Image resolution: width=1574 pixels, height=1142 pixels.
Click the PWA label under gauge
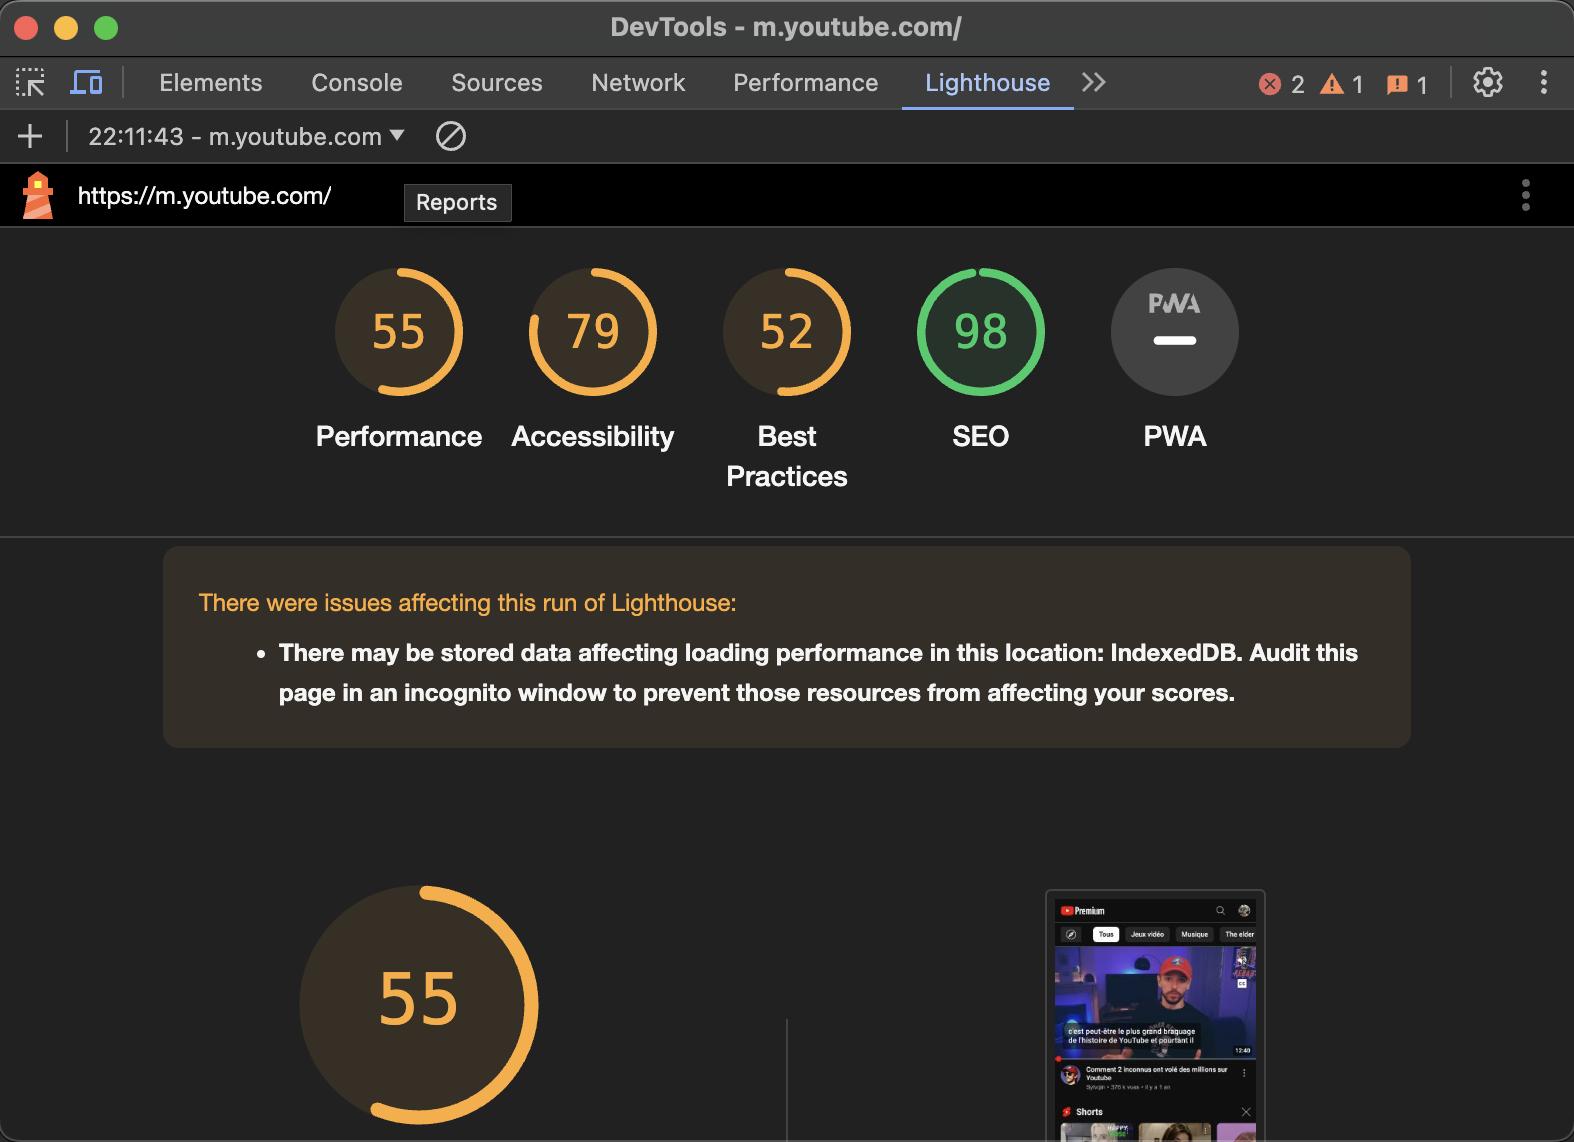tap(1175, 436)
